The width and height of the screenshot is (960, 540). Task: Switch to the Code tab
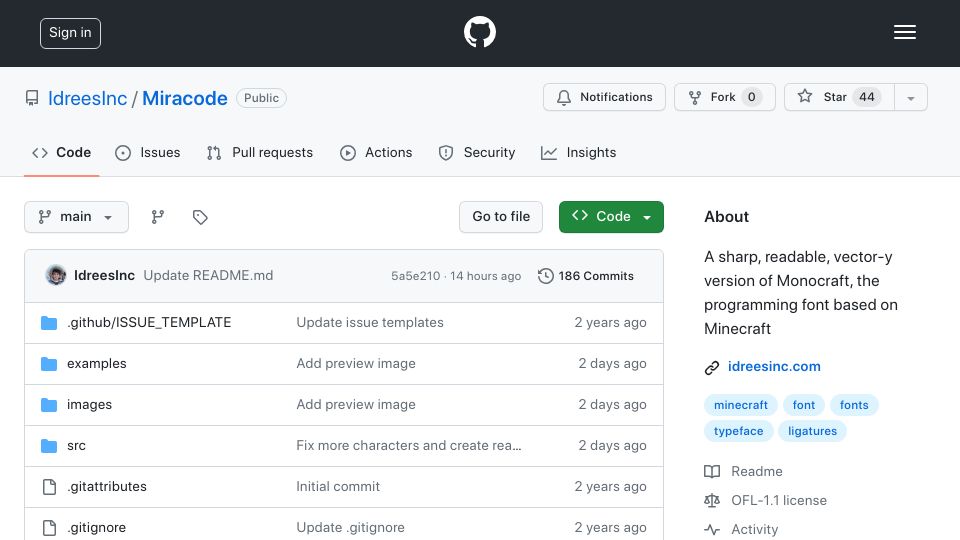(x=62, y=152)
